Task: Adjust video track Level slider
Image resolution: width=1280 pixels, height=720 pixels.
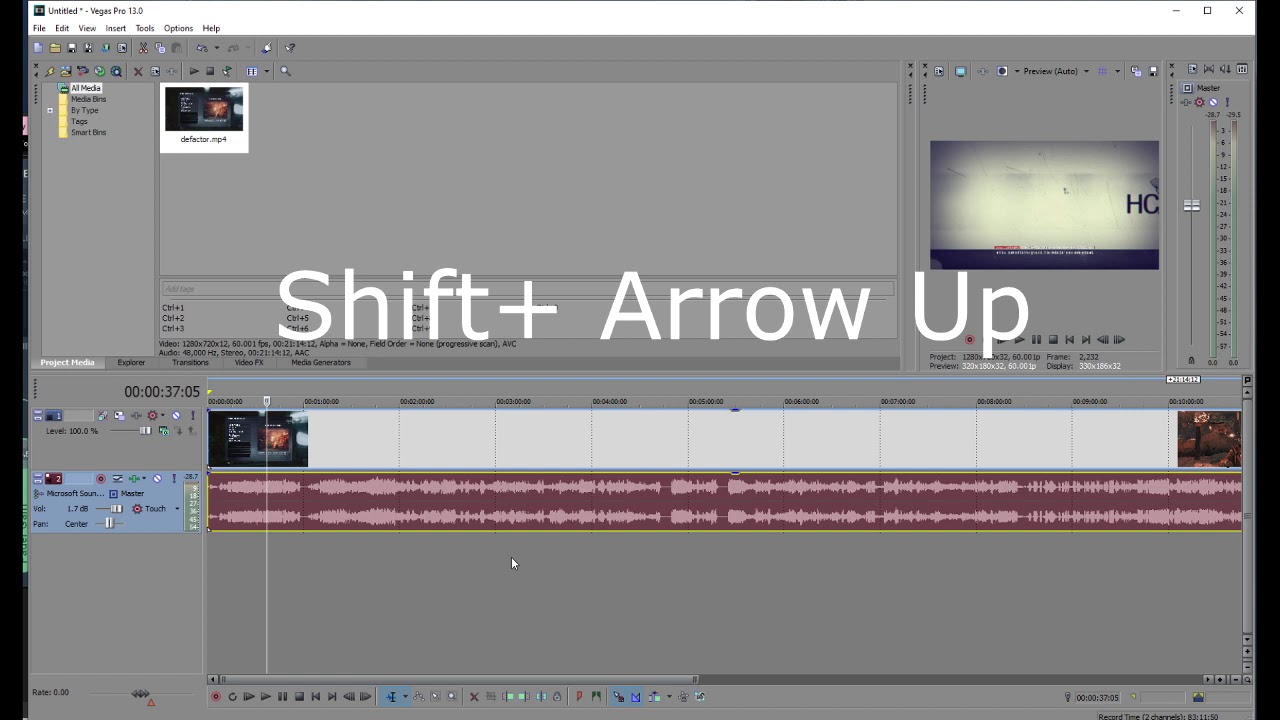Action: (x=145, y=431)
